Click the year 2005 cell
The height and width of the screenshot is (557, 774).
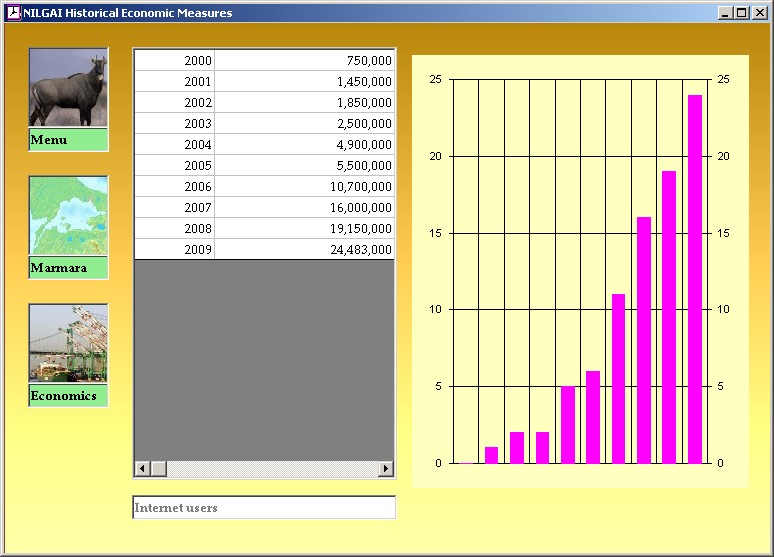[x=175, y=166]
